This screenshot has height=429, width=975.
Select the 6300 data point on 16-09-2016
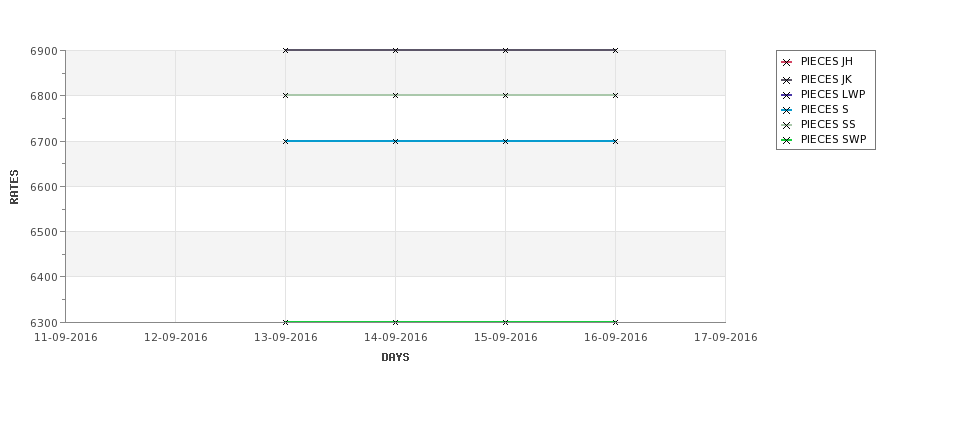point(616,322)
